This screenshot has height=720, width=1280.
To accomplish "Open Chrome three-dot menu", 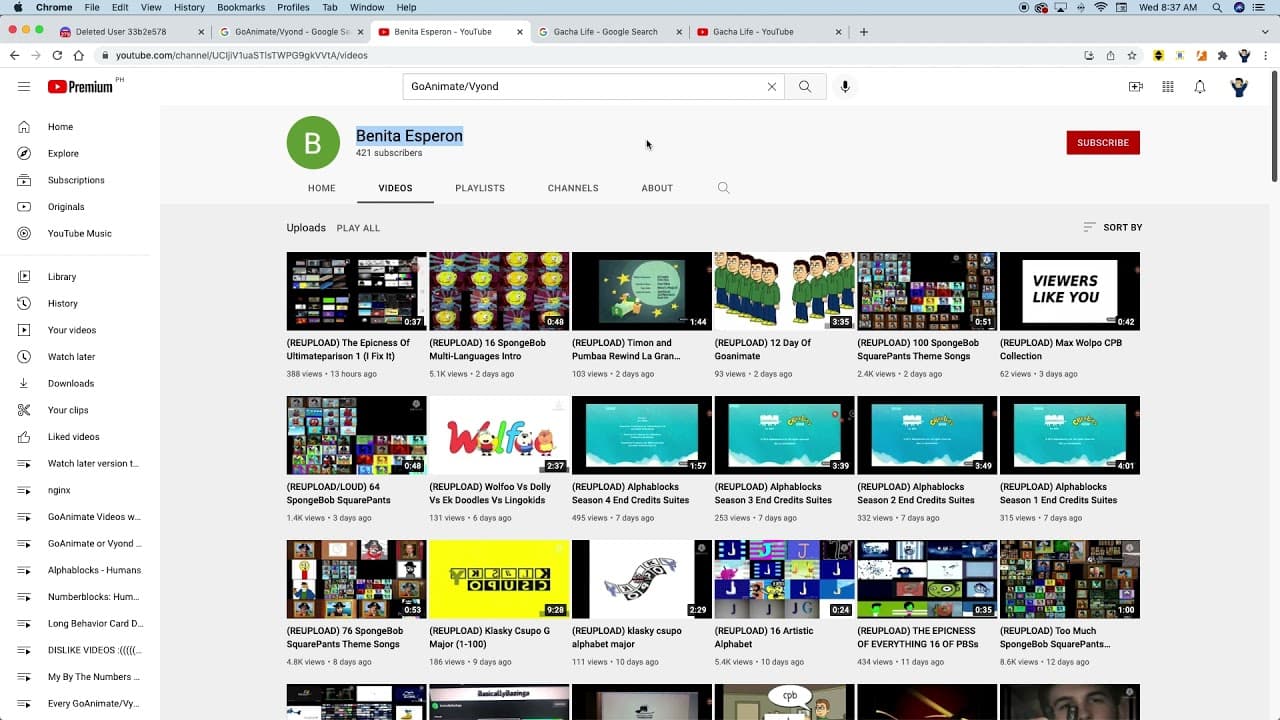I will pyautogui.click(x=1266, y=55).
